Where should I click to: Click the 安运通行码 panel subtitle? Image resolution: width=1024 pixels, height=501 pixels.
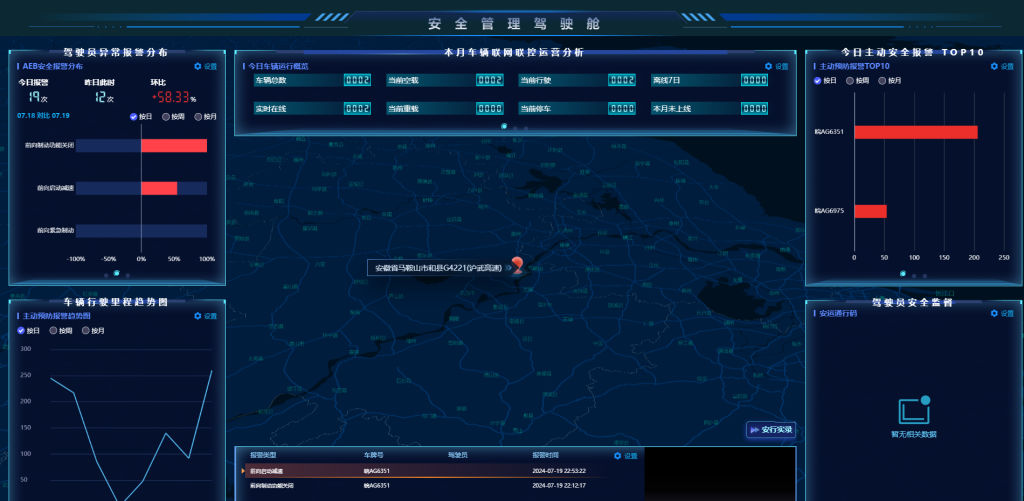click(838, 313)
